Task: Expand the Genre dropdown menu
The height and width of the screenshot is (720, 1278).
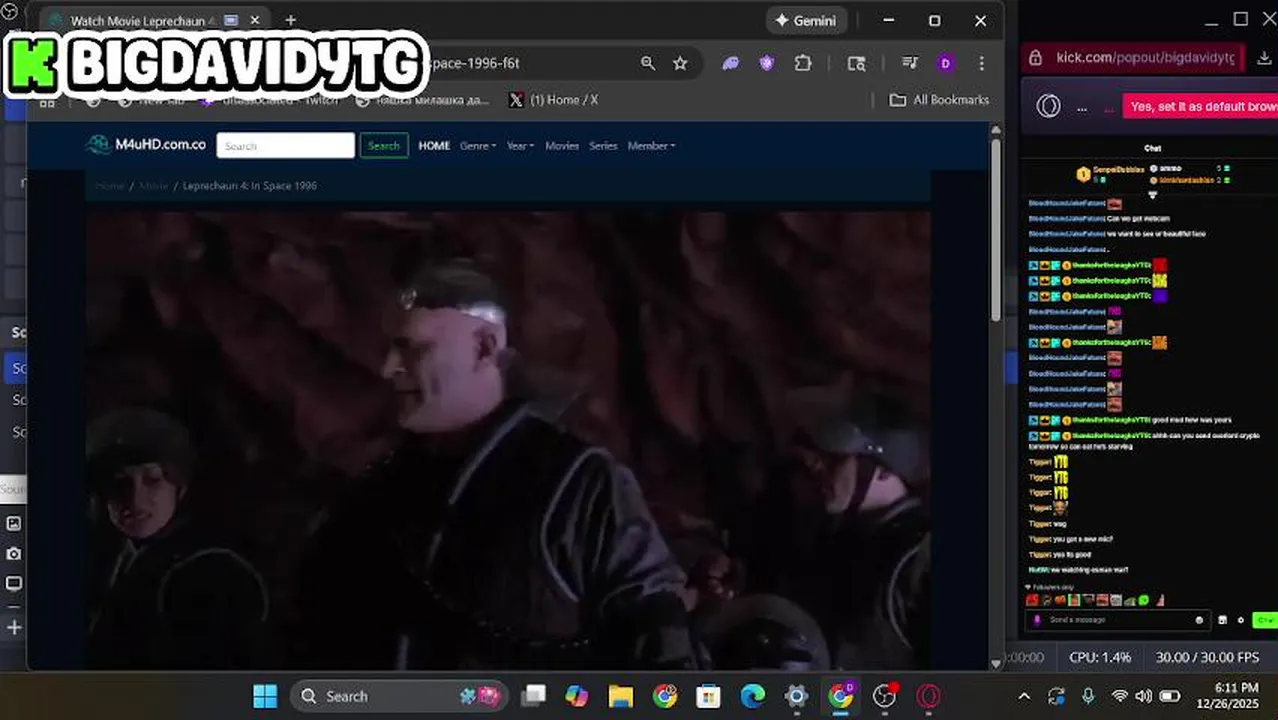Action: coord(478,146)
